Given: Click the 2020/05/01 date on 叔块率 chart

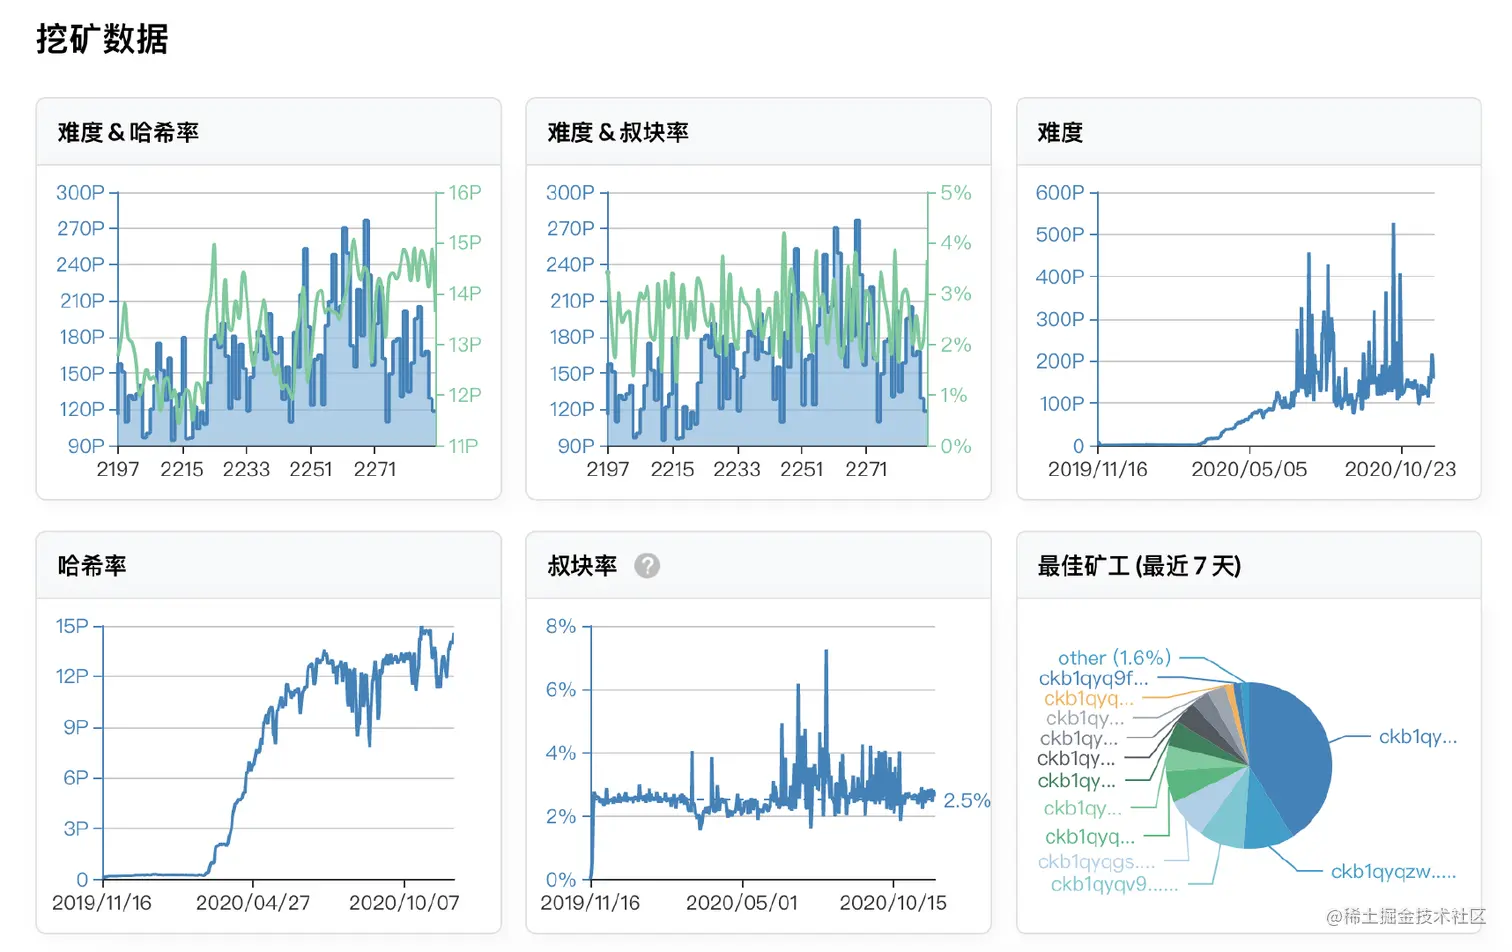Looking at the screenshot, I should tap(742, 903).
